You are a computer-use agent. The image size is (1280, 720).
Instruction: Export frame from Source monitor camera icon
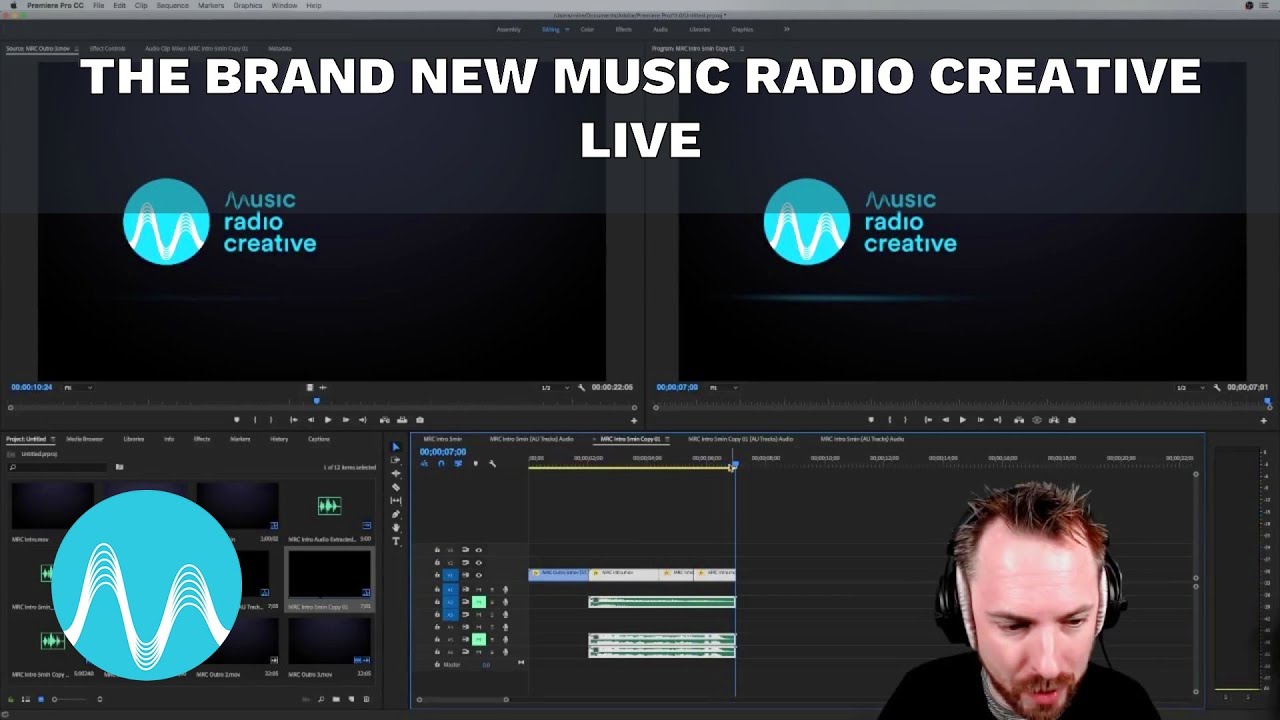click(x=420, y=420)
